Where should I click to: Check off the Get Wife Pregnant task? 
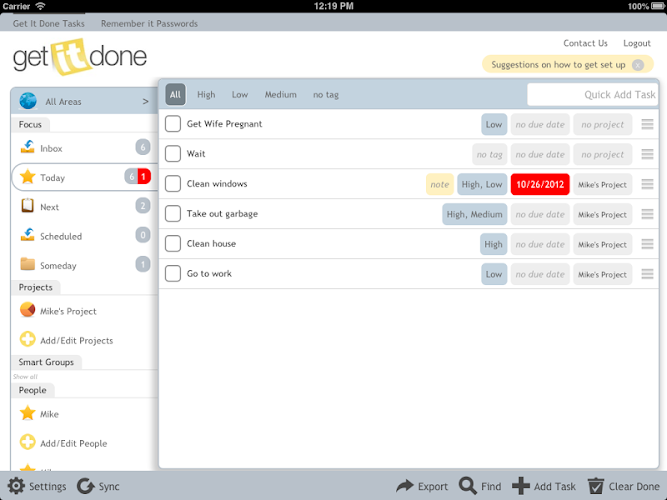(173, 124)
